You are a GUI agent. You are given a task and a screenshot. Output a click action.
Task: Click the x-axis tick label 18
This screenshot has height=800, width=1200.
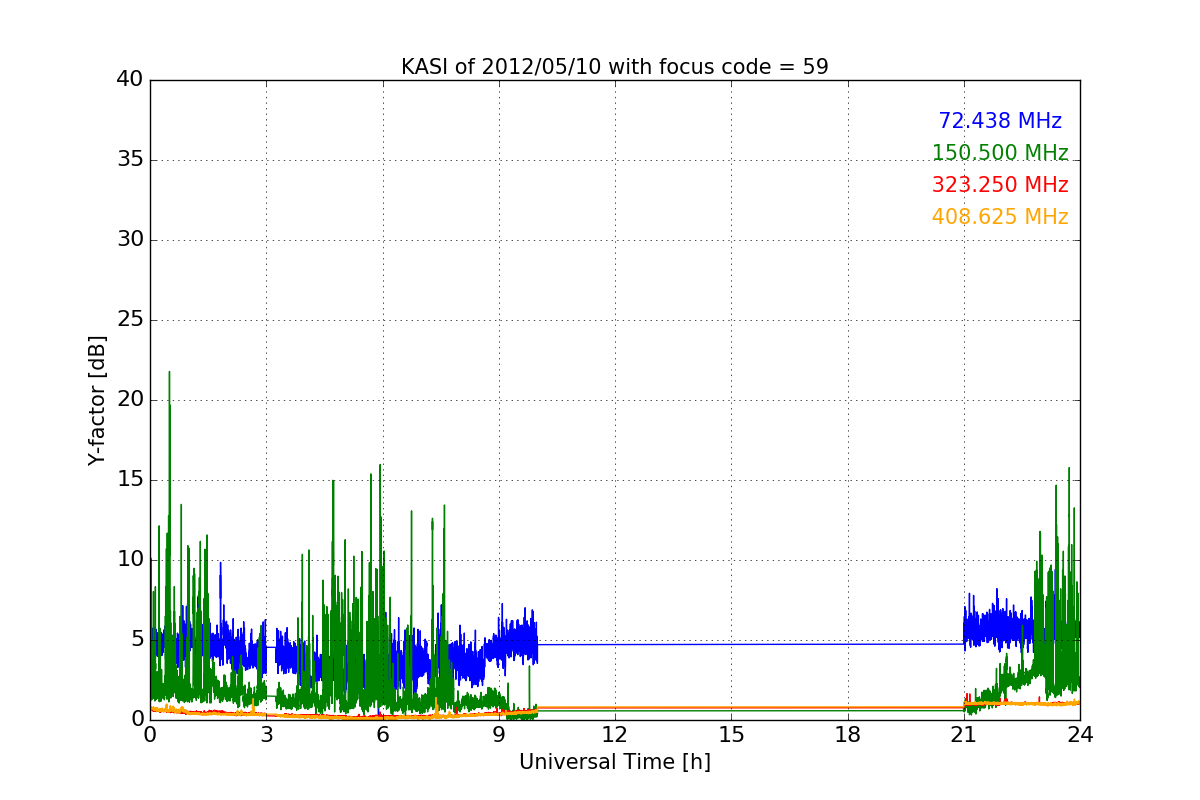(x=847, y=735)
